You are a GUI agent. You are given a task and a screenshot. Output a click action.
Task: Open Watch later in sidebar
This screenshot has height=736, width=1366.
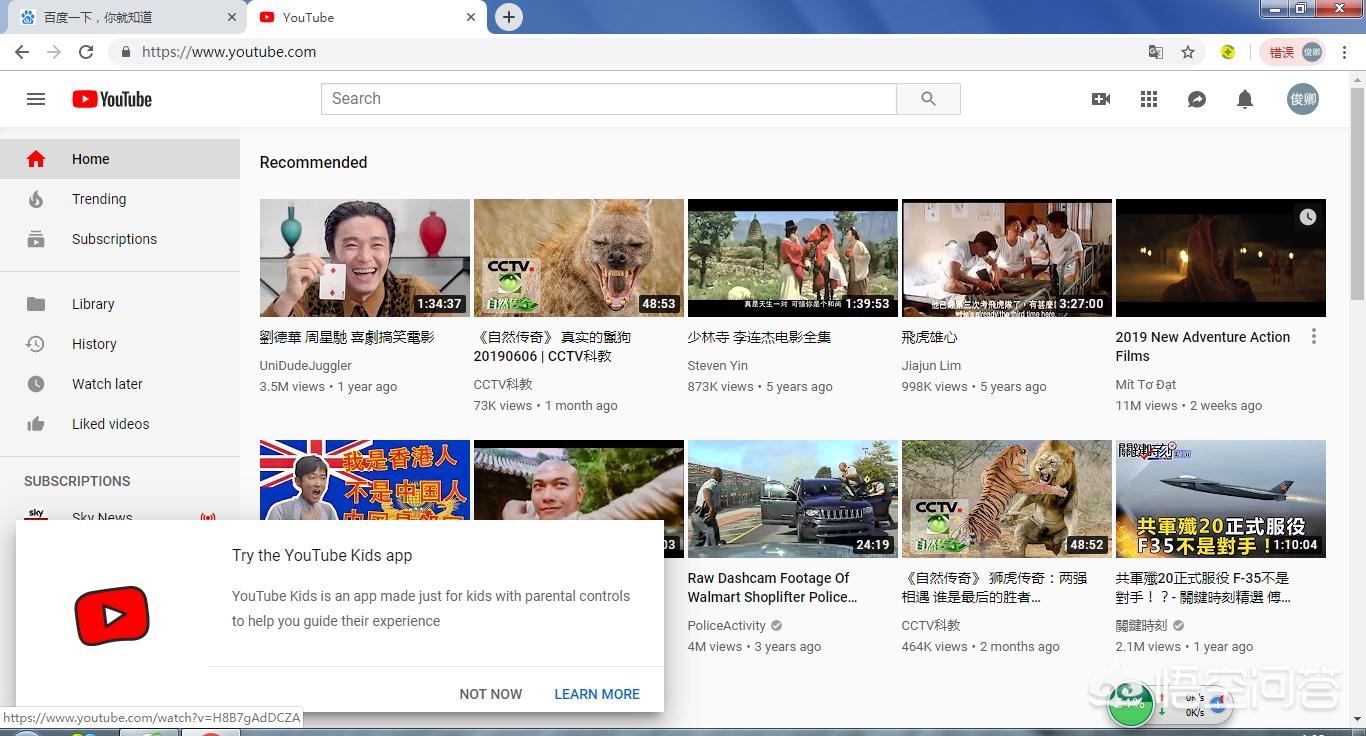(x=120, y=384)
